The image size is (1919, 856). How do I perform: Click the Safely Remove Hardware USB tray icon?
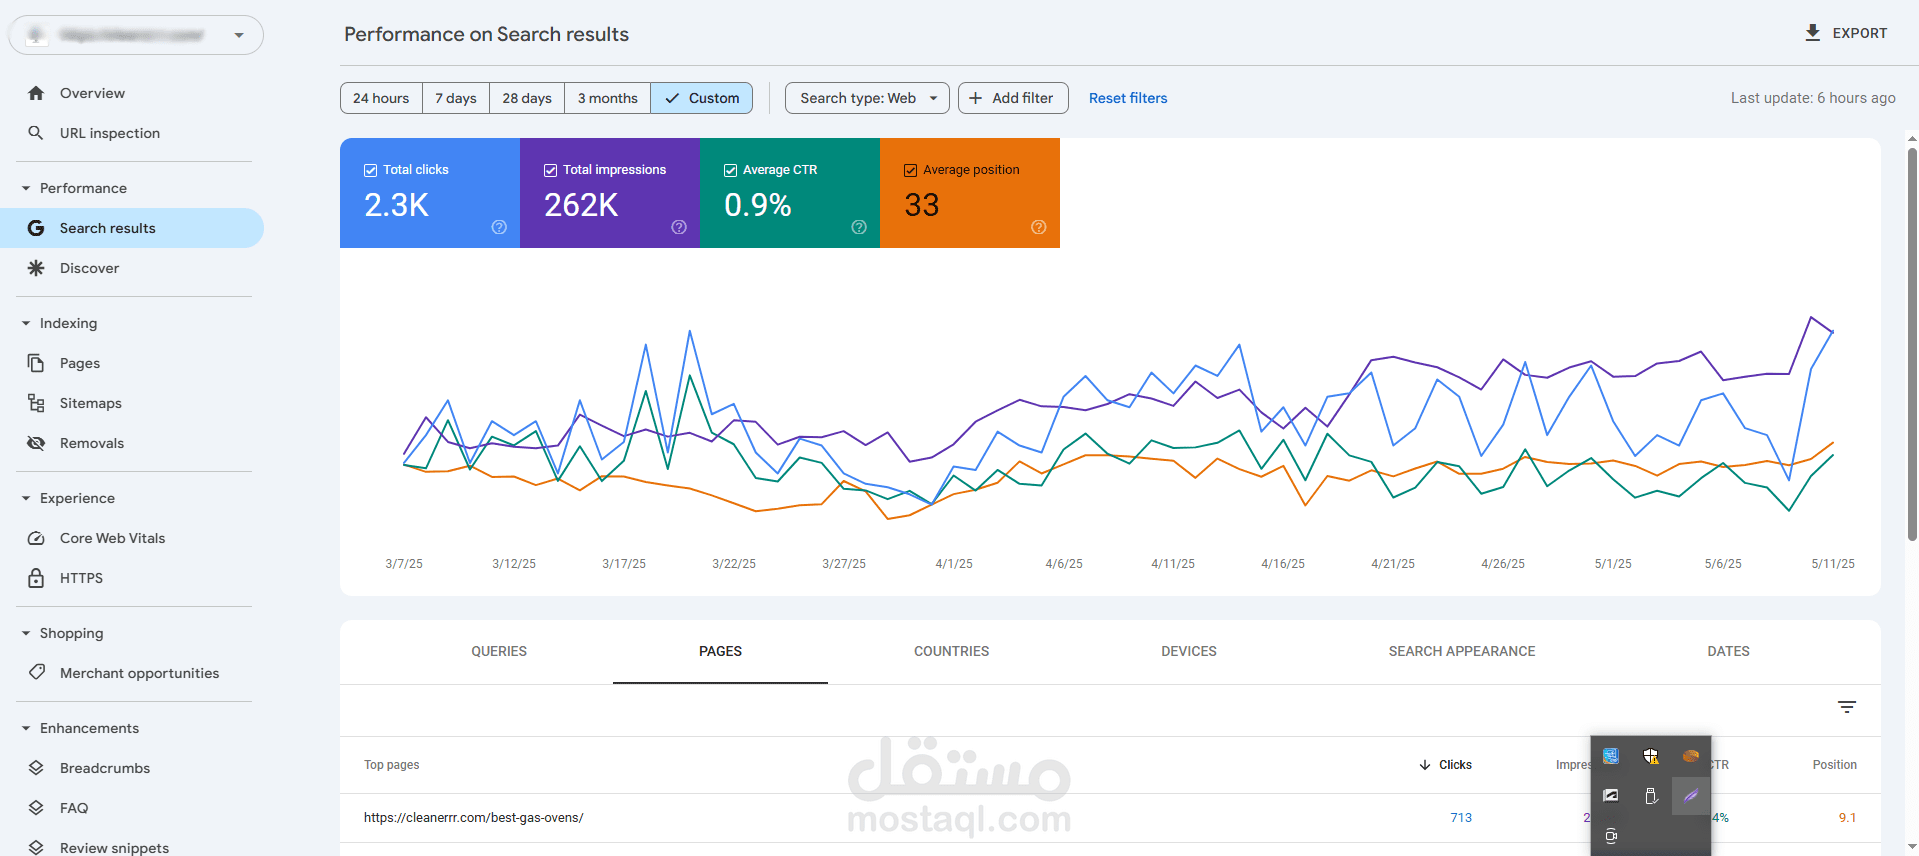[1651, 796]
